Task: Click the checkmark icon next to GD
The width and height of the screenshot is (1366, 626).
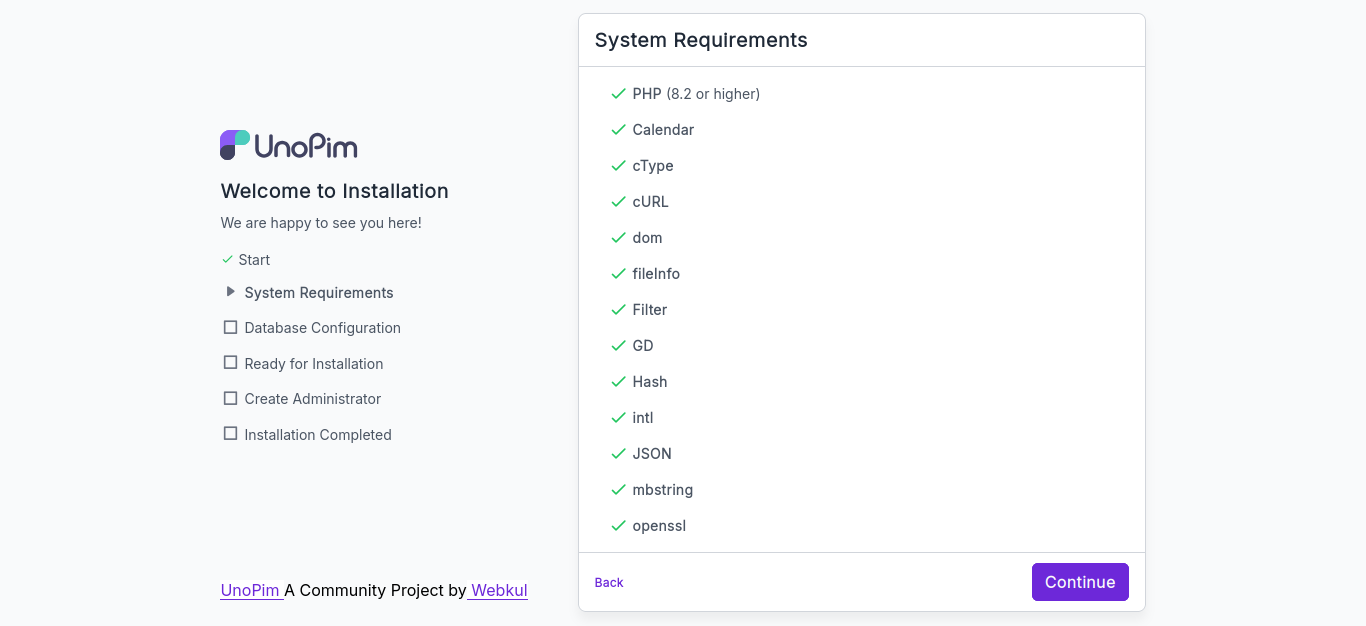Action: pos(618,346)
